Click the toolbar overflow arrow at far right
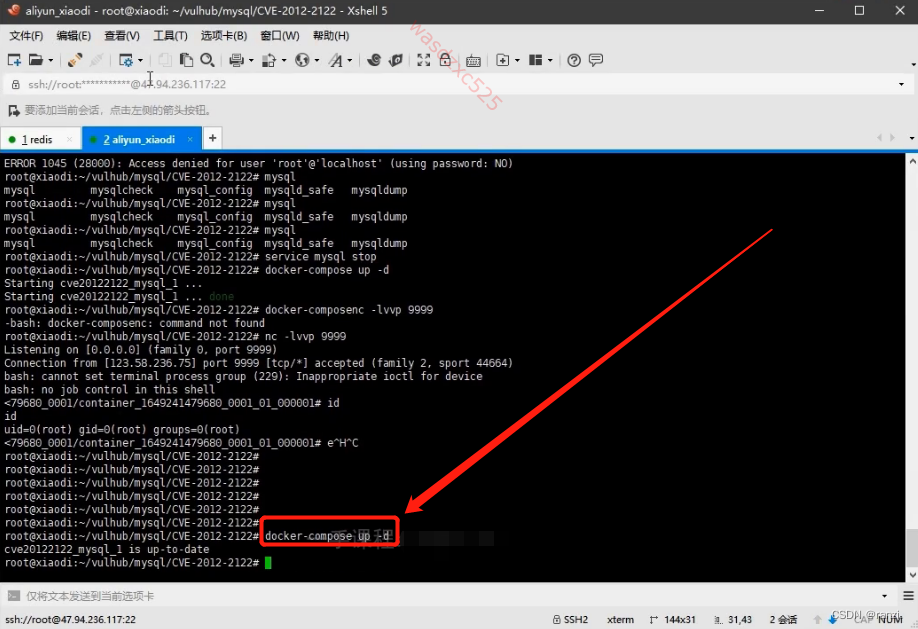The width and height of the screenshot is (918, 629). [913, 64]
